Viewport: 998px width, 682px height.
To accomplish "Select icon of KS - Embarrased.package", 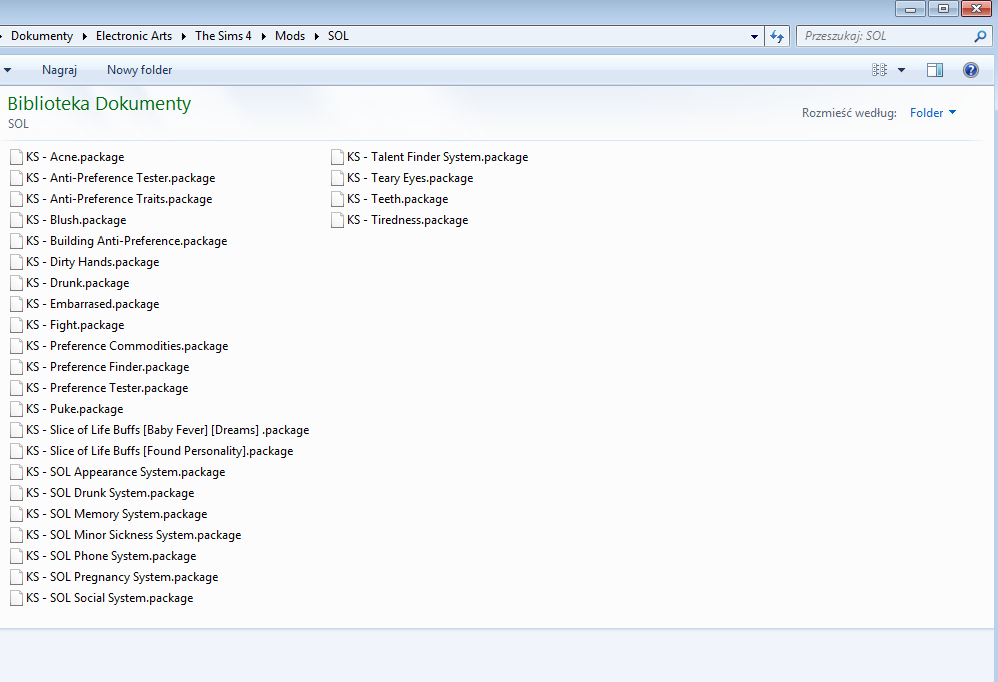I will click(17, 304).
